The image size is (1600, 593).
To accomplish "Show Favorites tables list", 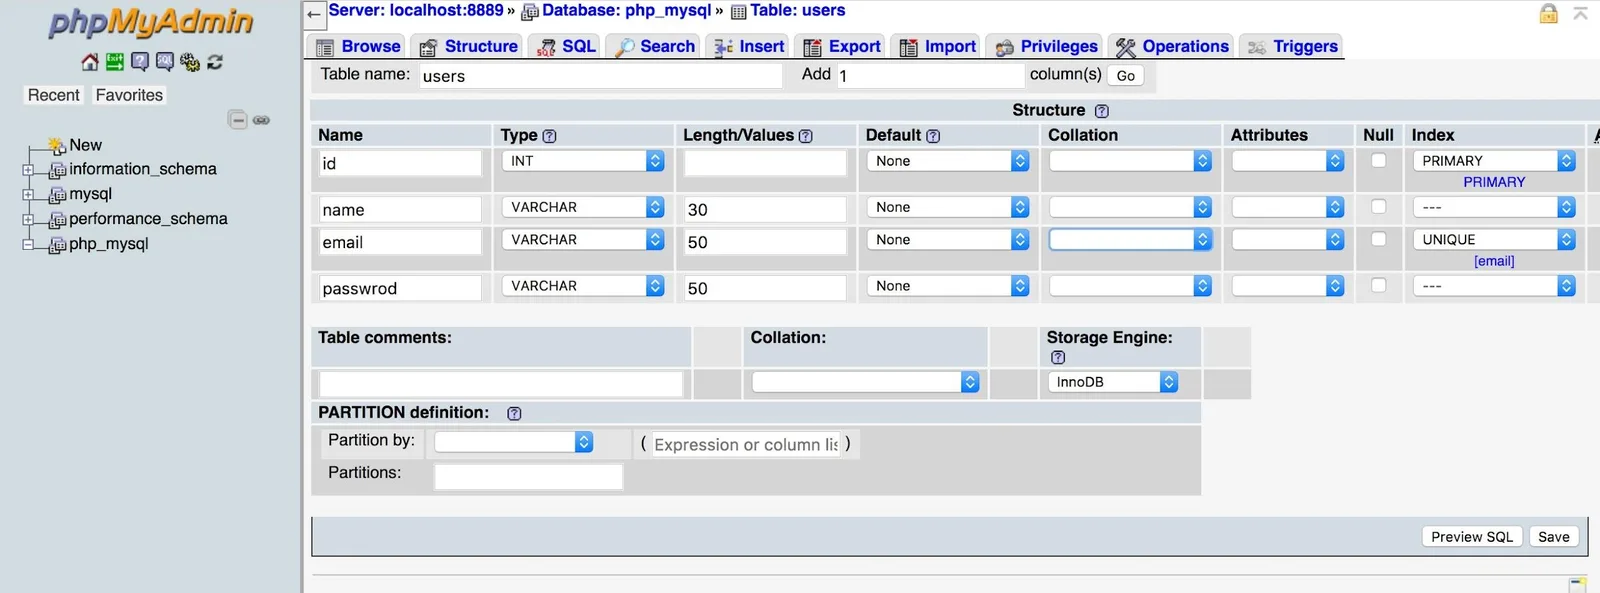I will coord(129,95).
